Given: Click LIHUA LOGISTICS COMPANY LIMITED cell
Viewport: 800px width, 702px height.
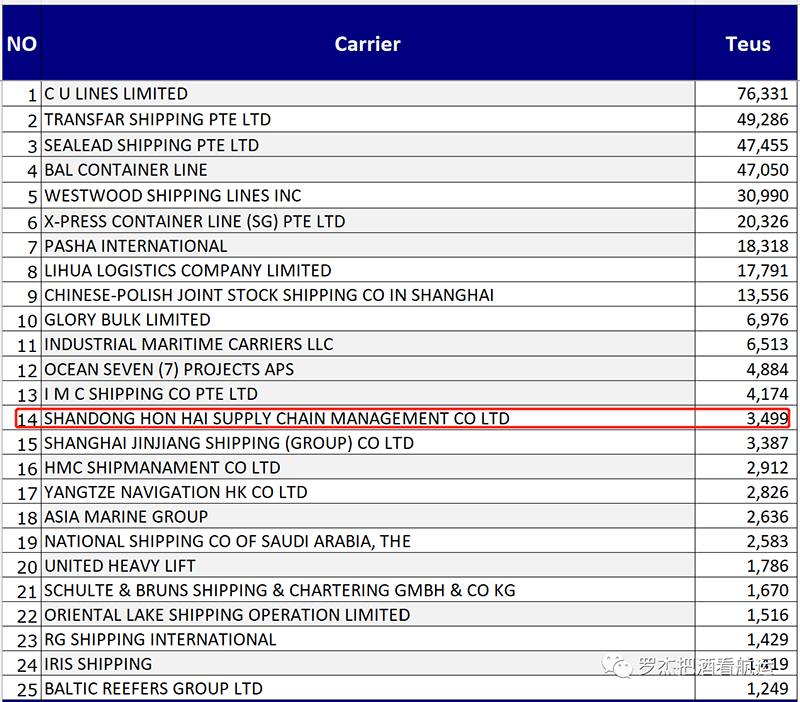Looking at the screenshot, I should [x=368, y=270].
